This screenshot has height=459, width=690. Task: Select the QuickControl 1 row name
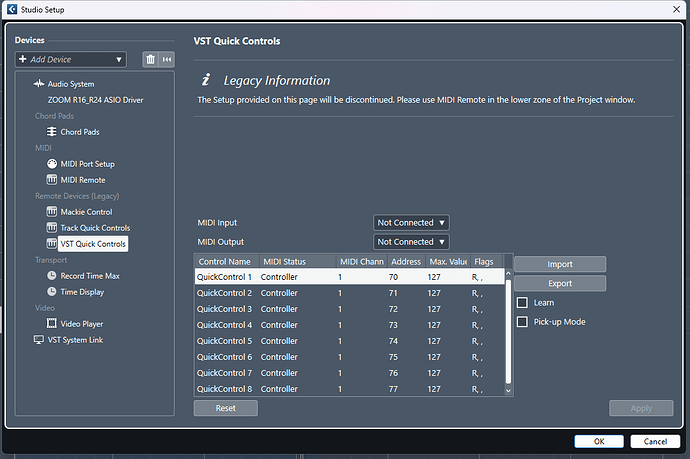point(224,277)
